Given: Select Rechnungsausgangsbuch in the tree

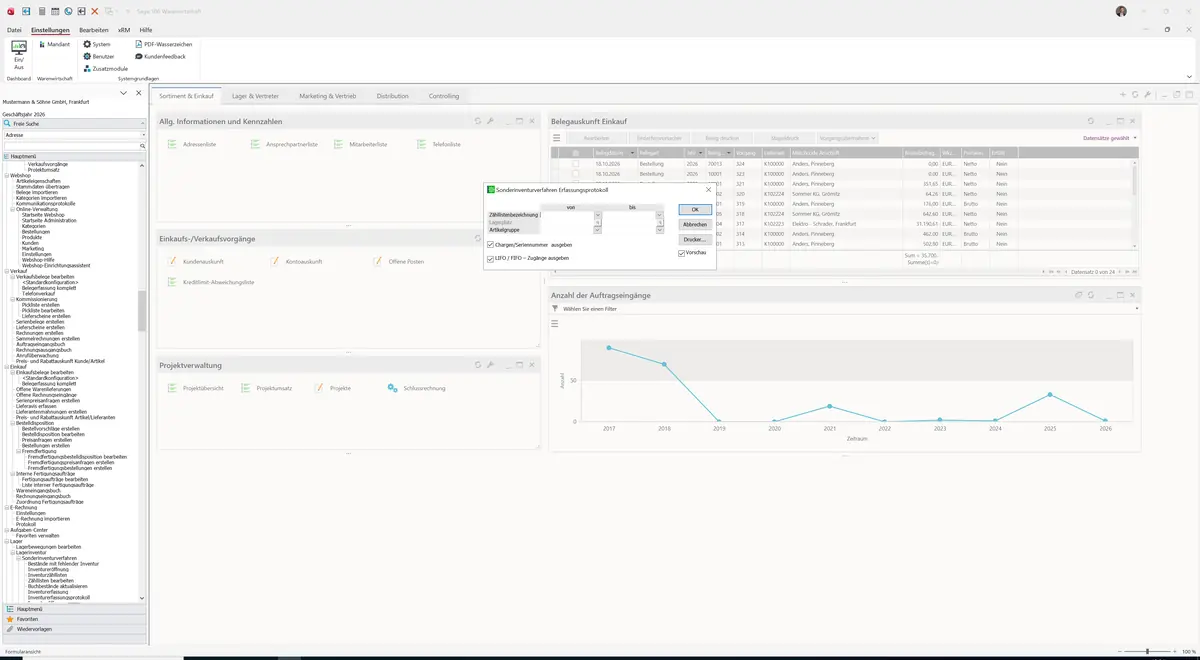Looking at the screenshot, I should tap(42, 350).
